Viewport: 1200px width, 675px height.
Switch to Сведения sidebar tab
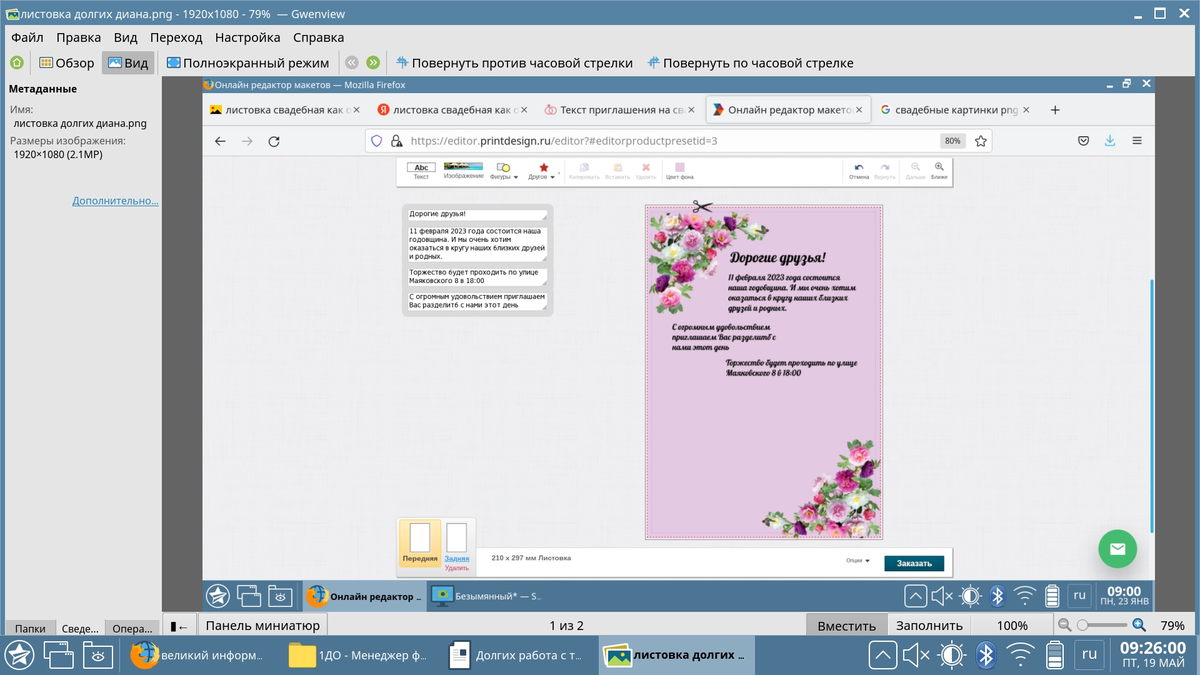(x=80, y=628)
